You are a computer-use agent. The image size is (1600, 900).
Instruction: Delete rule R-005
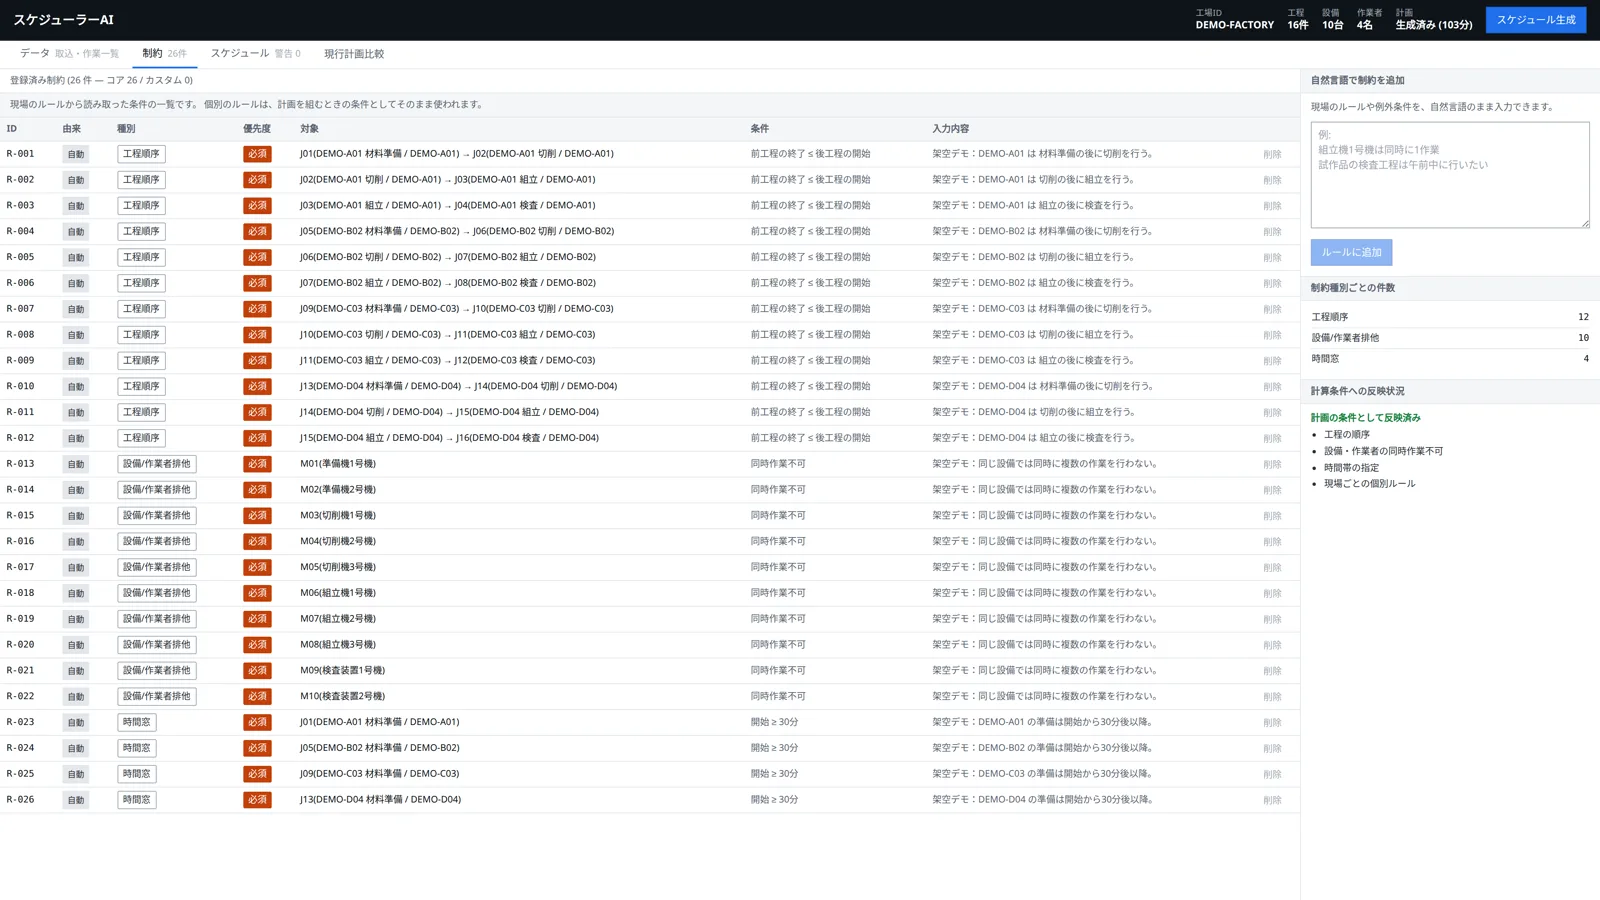pos(1272,257)
